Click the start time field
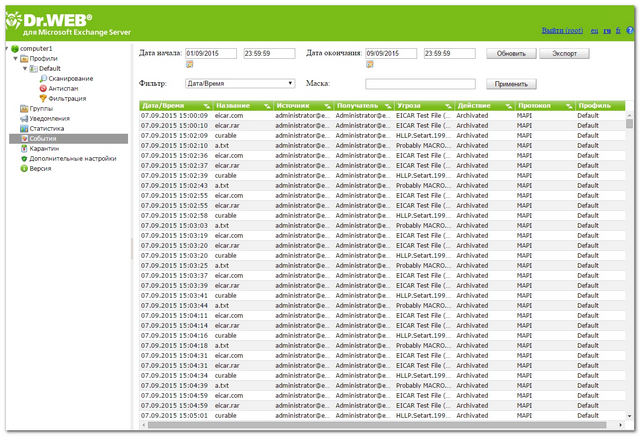640x436 pixels. pyautogui.click(x=269, y=53)
